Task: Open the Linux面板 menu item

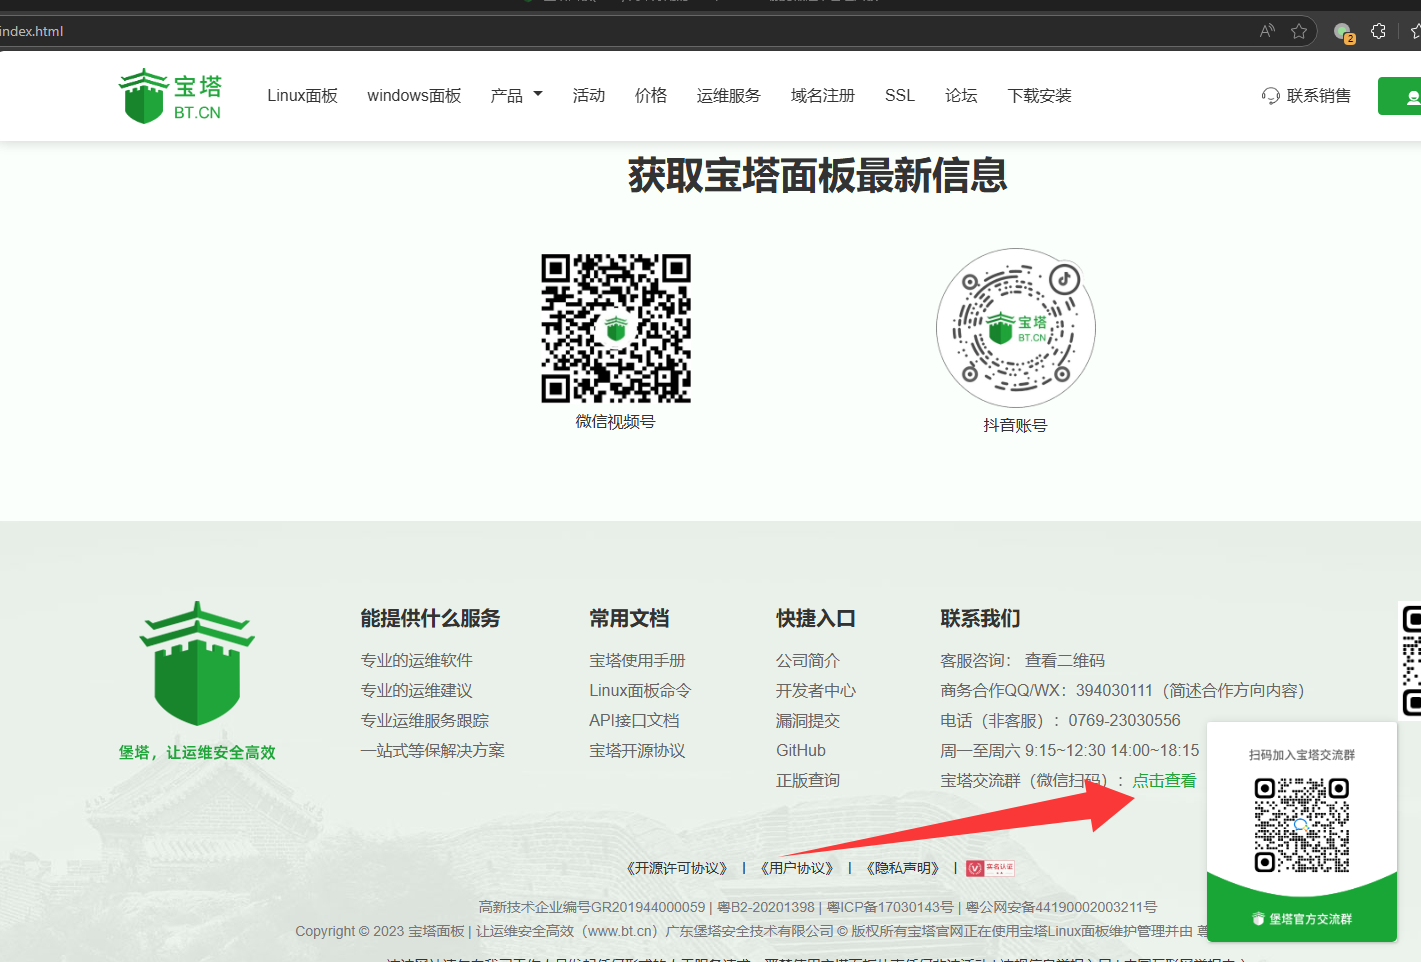Action: (x=302, y=96)
